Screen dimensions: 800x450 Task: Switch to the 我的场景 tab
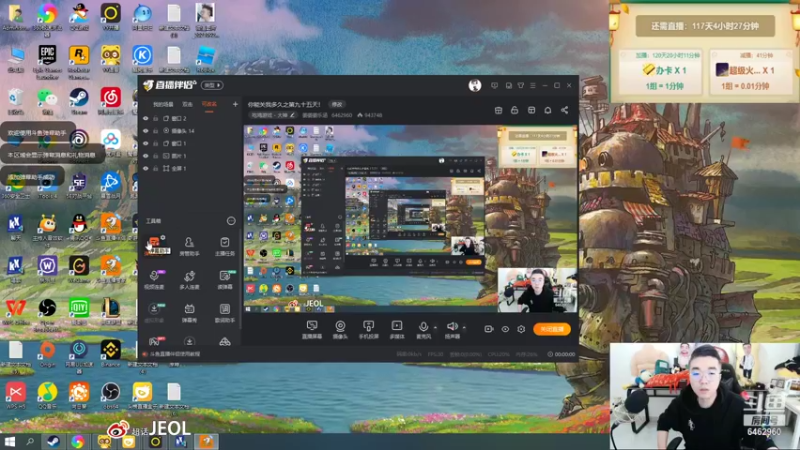click(163, 104)
